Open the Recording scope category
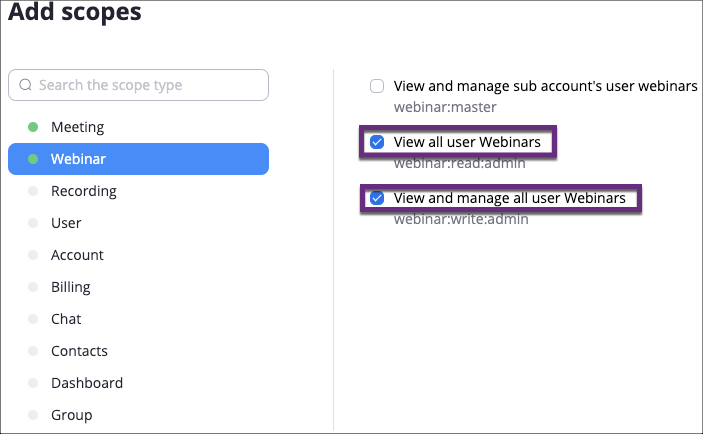Screen dimensions: 703x434 139,191
